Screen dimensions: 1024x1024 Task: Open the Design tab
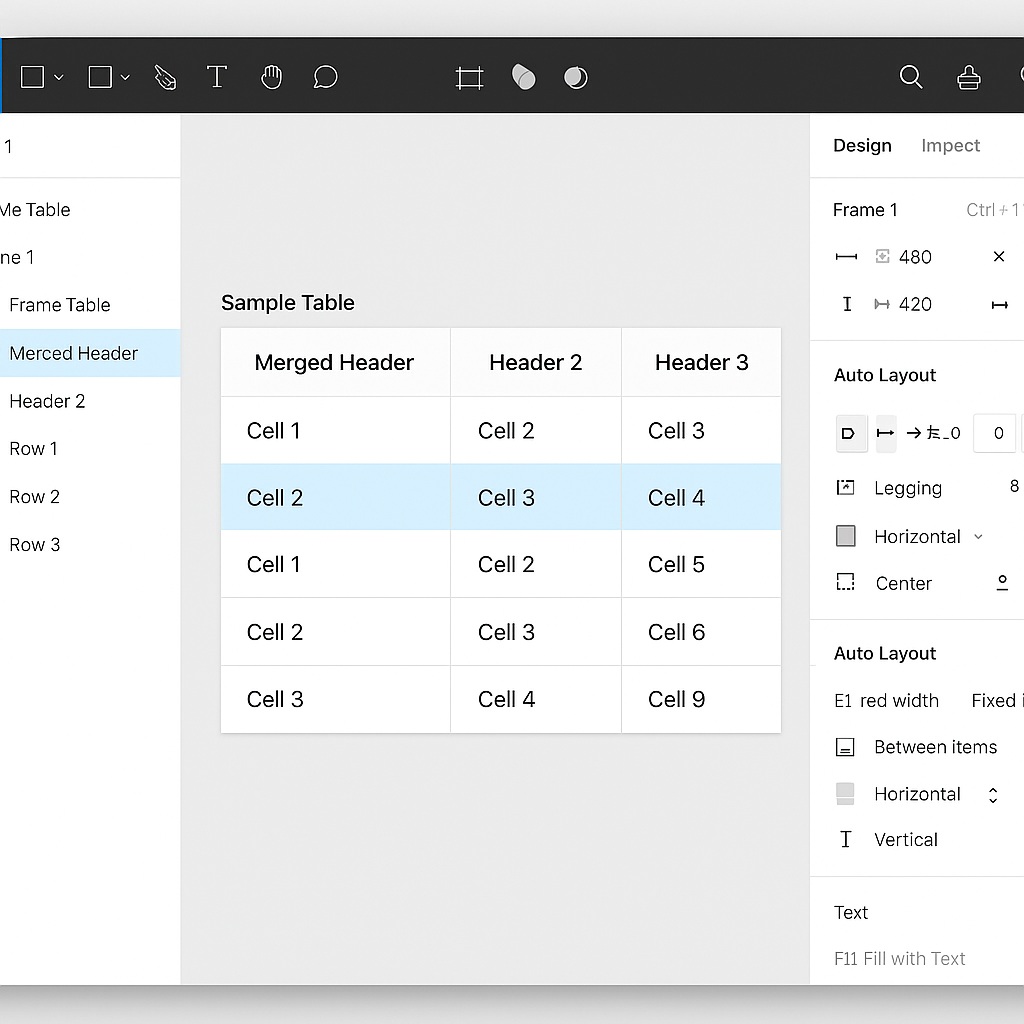[862, 145]
